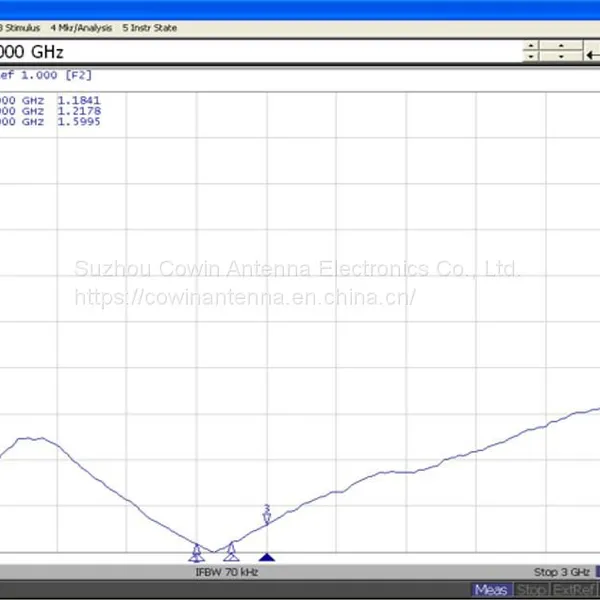Click the backspace left-arrow button
Image resolution: width=600 pixels, height=600 pixels.
point(592,55)
